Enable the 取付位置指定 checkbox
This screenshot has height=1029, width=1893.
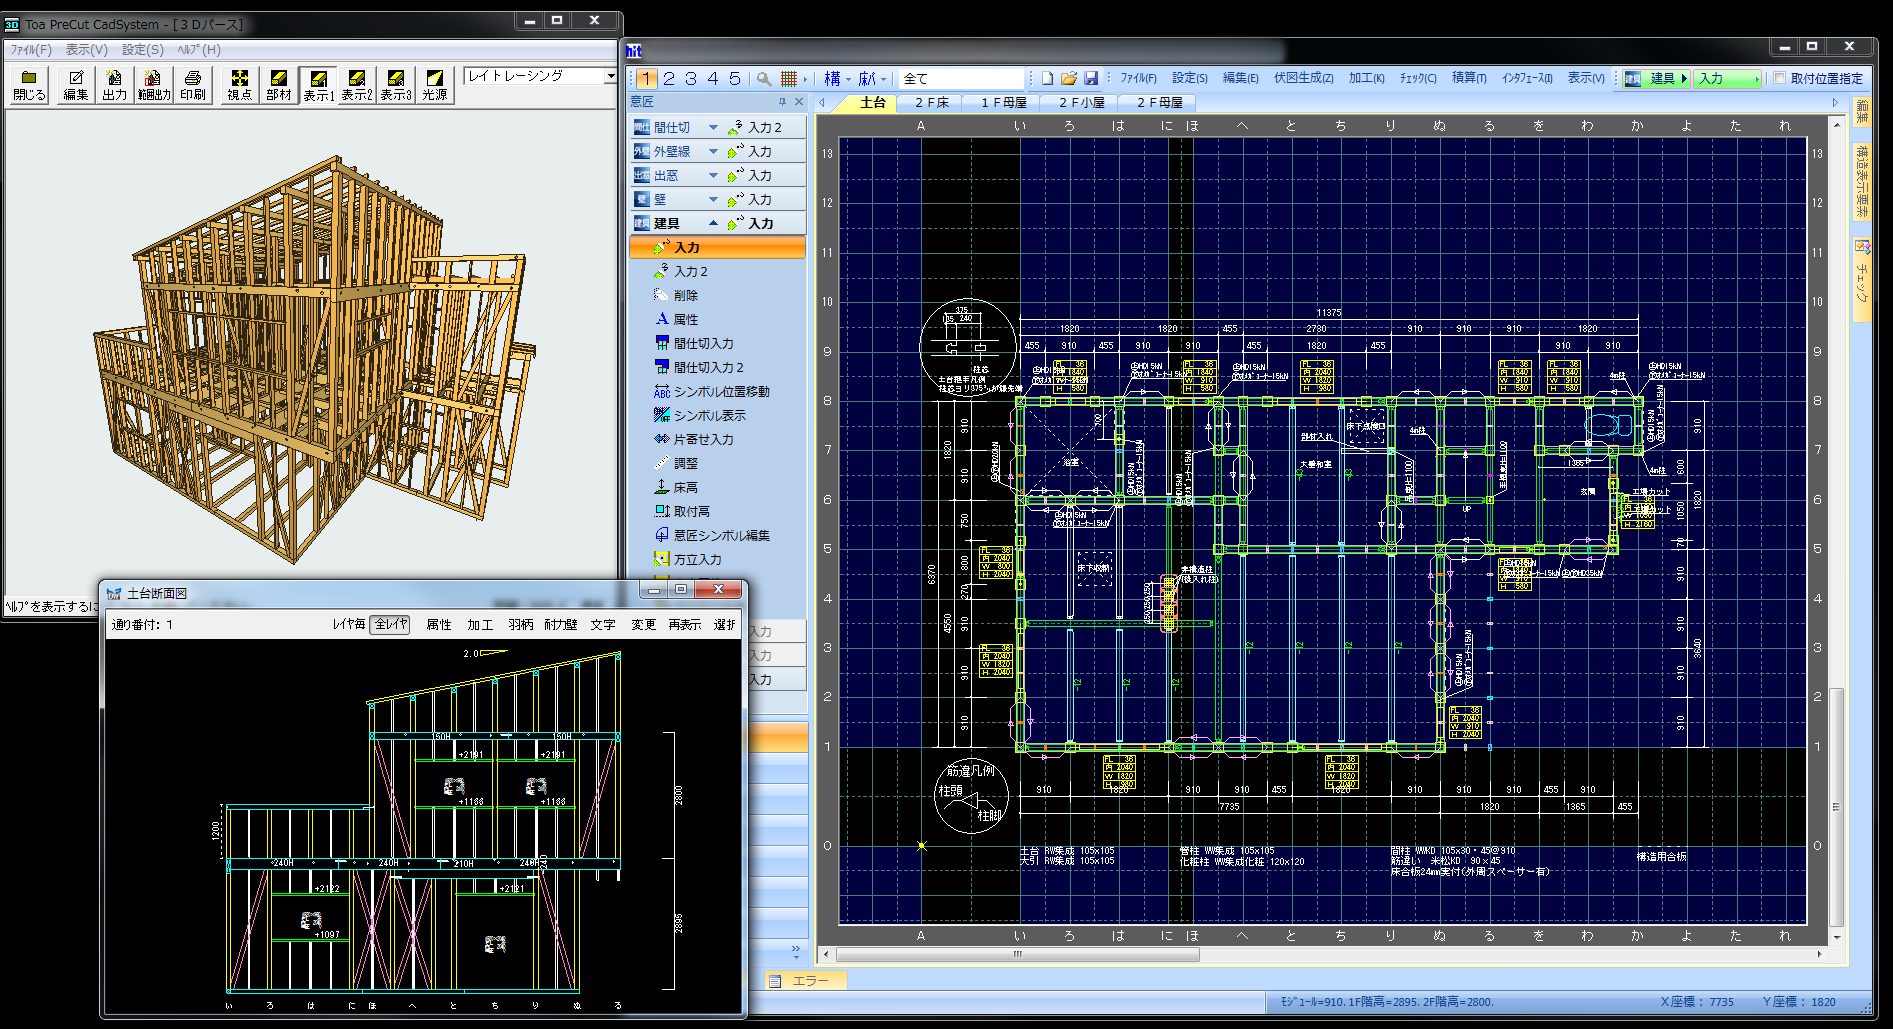(x=1780, y=78)
